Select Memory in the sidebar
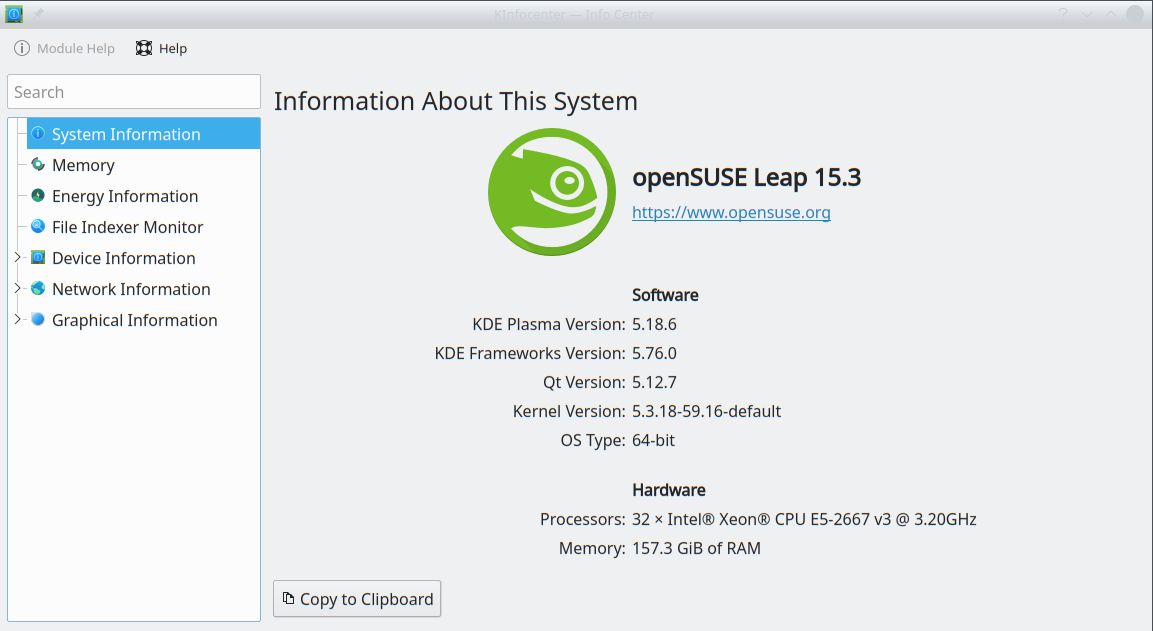Viewport: 1153px width, 631px height. point(83,165)
